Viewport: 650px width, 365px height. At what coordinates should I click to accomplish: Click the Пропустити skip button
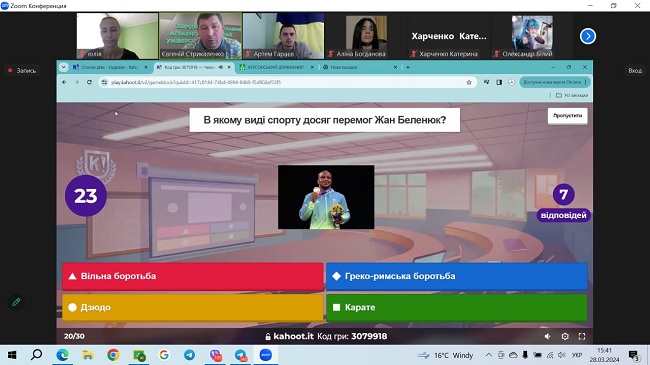pos(567,116)
